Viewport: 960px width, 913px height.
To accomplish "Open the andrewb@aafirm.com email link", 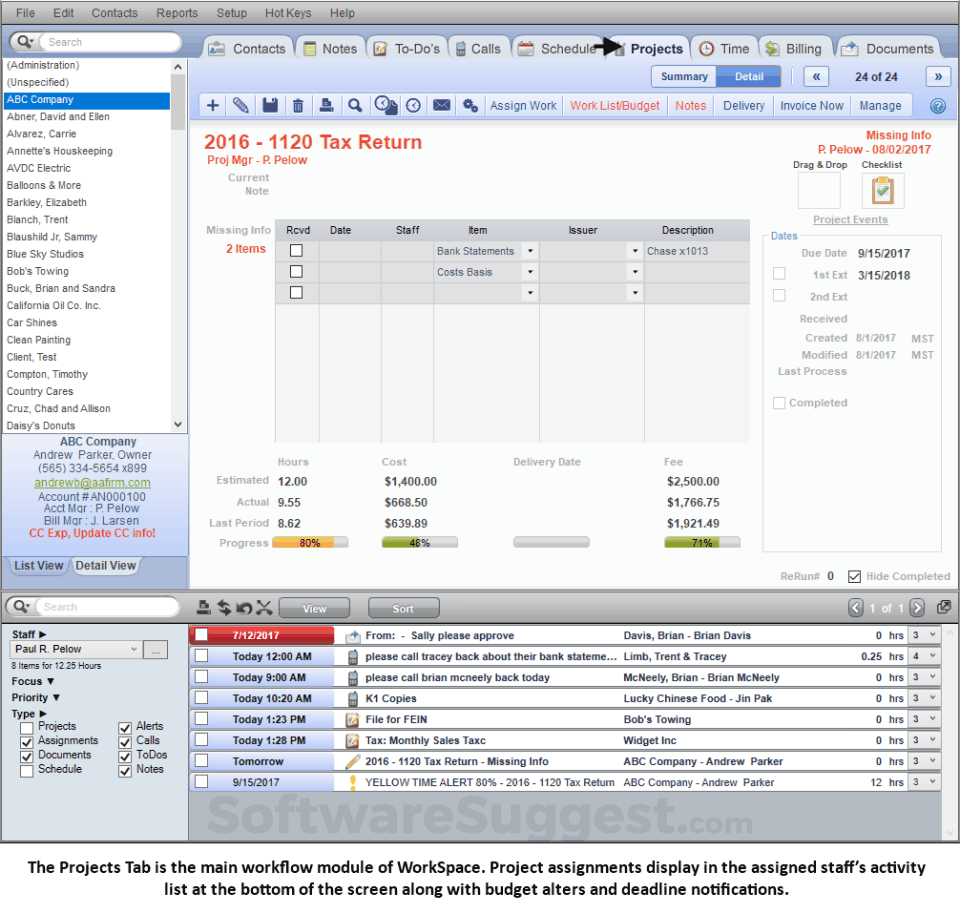I will [x=92, y=483].
